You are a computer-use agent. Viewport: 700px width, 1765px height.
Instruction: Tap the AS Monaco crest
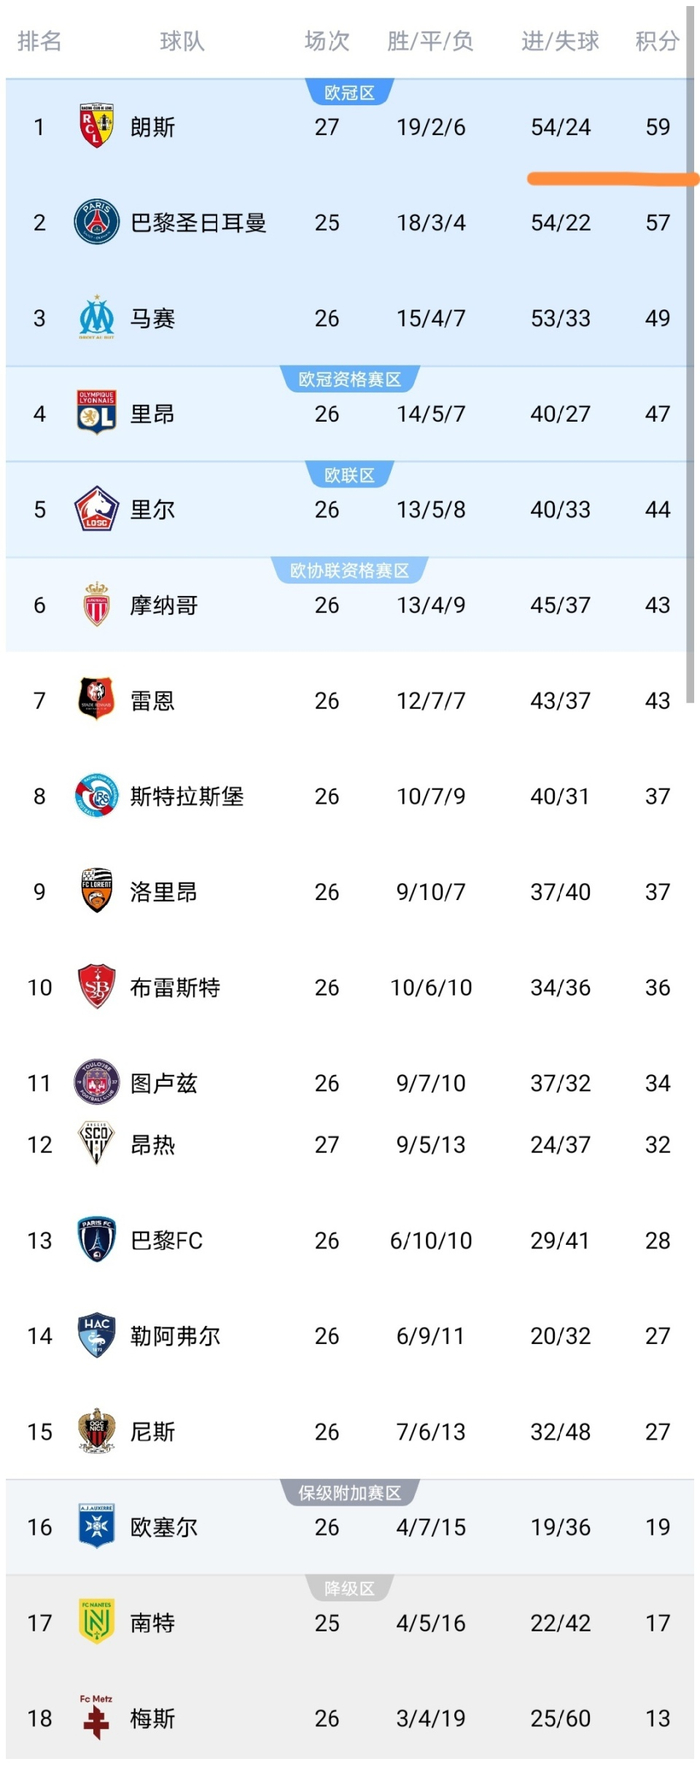click(x=97, y=605)
